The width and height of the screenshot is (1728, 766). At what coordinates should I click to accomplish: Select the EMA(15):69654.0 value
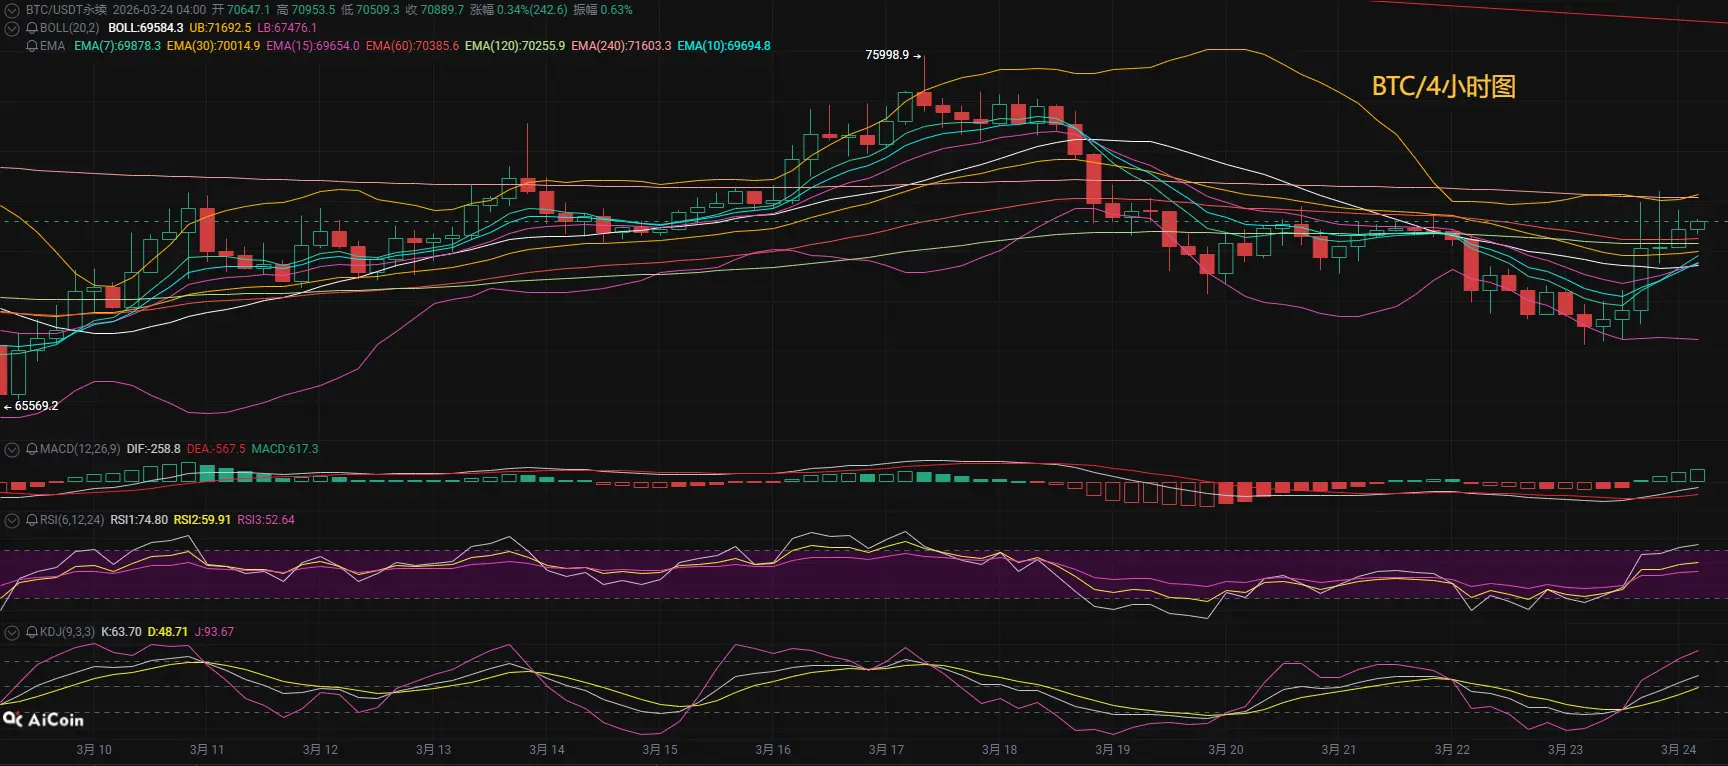pos(313,46)
